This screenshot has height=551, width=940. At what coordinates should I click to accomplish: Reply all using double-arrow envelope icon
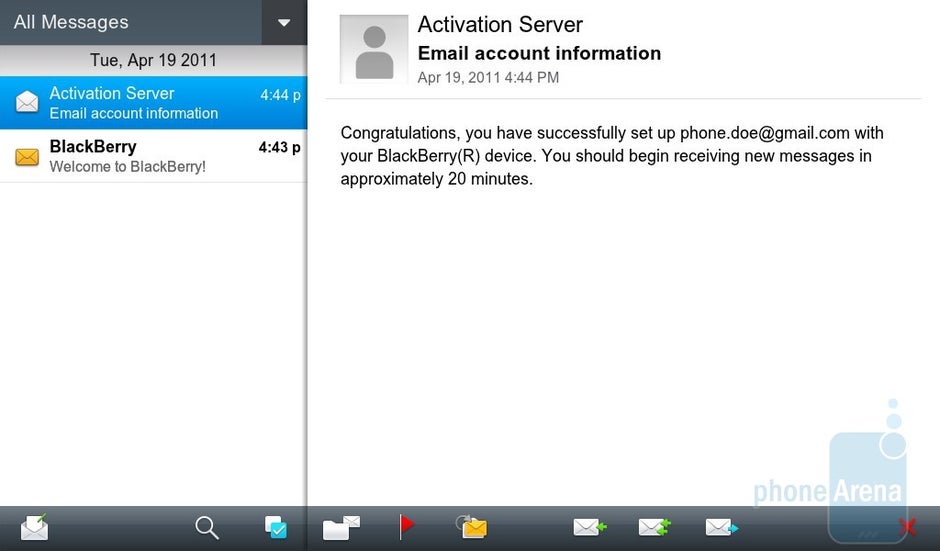[655, 527]
